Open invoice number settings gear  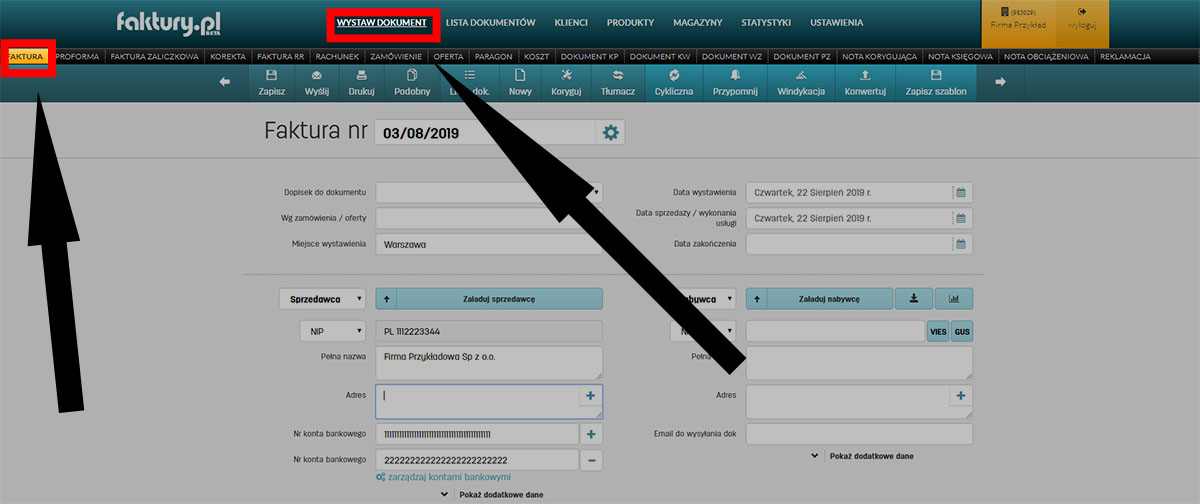click(610, 133)
